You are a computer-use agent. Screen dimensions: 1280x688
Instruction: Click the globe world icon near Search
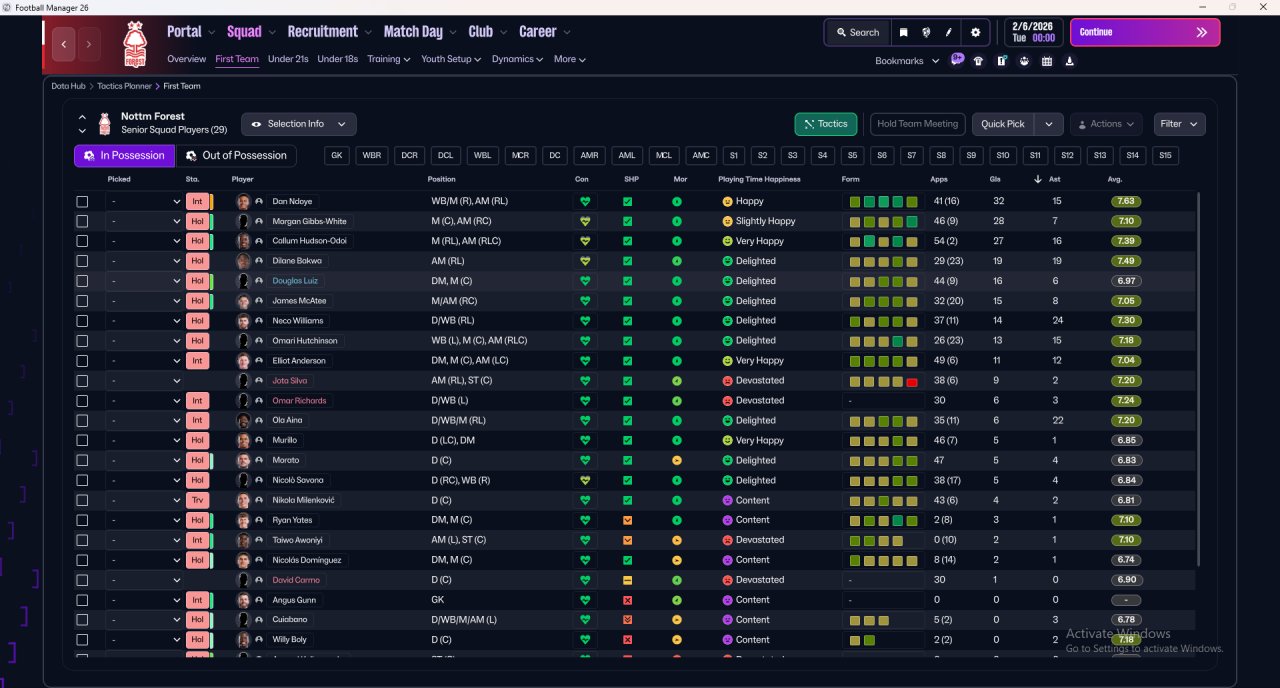click(x=926, y=32)
